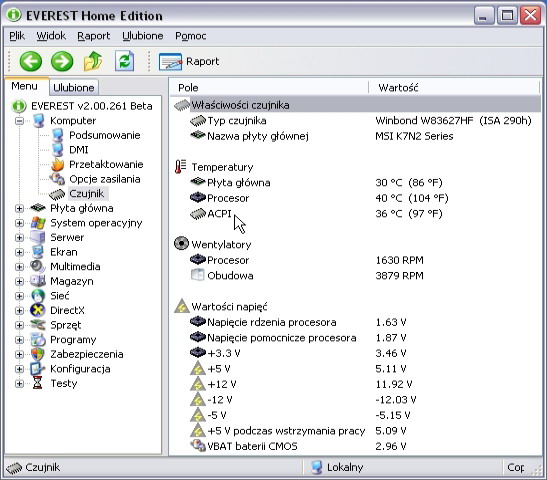547x480 pixels.
Task: Click the Temperatury thermometer icon
Action: [x=180, y=167]
